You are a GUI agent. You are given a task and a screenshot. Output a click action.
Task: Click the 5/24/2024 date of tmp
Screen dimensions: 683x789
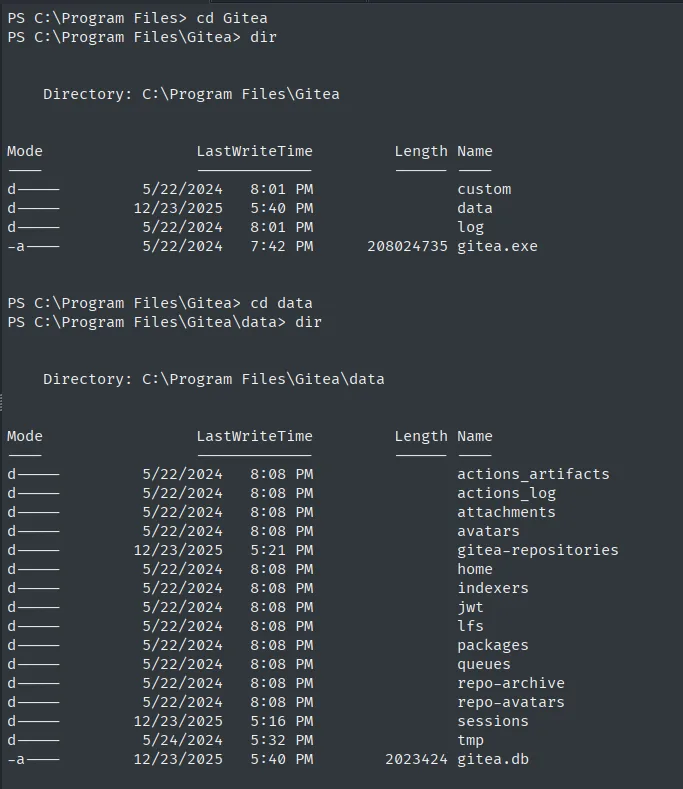[x=182, y=740]
